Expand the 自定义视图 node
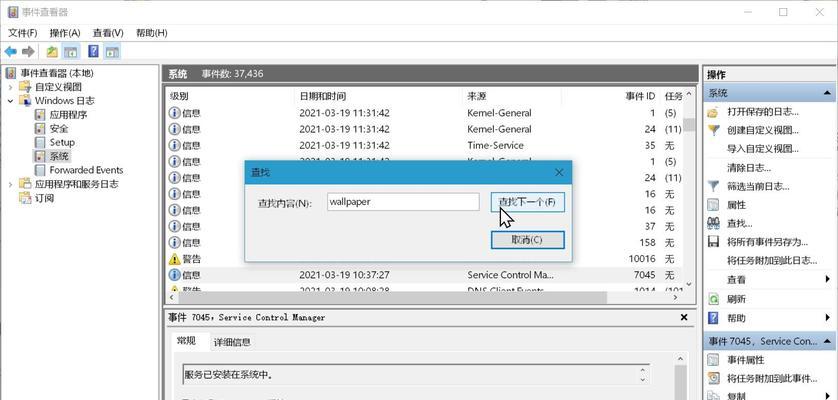838x400 pixels. tap(10, 87)
